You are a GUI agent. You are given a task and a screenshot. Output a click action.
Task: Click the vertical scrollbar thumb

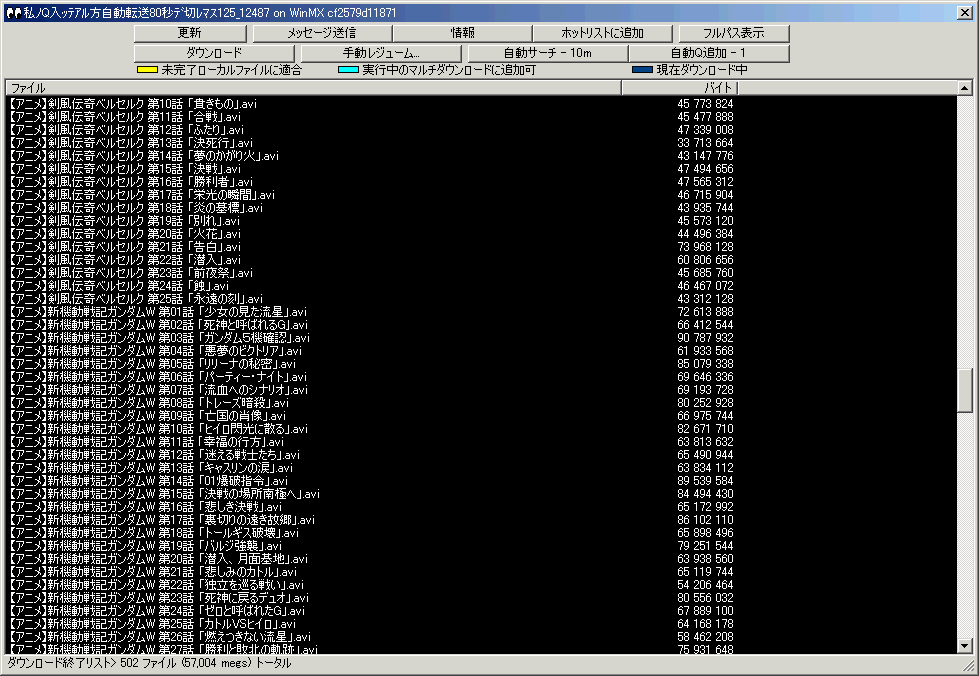pos(965,390)
